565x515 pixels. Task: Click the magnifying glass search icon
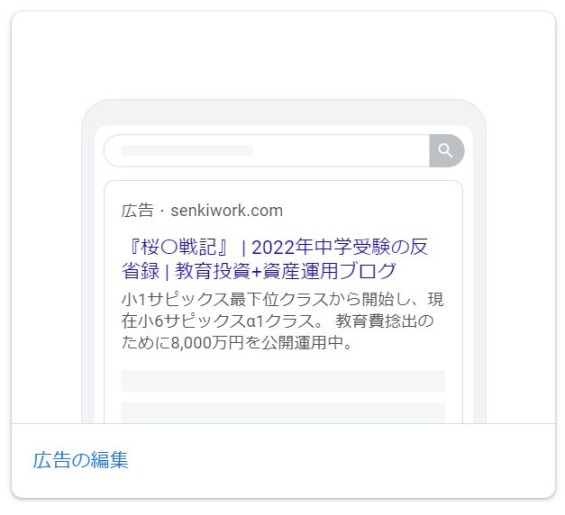(x=446, y=151)
